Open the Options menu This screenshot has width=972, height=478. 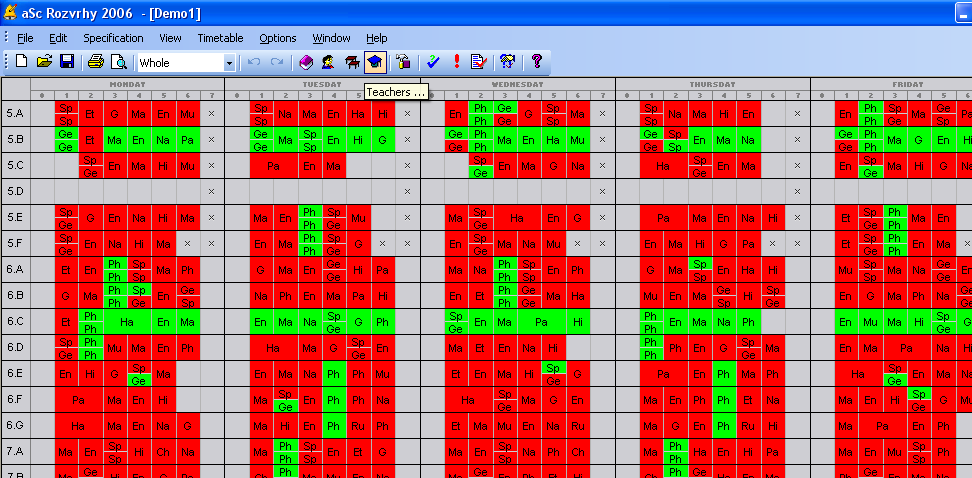pyautogui.click(x=278, y=38)
